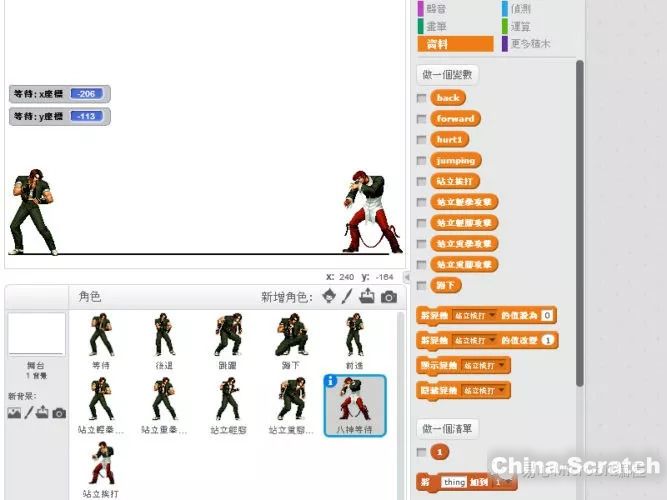Check the jumping variable checkbox

pos(422,161)
